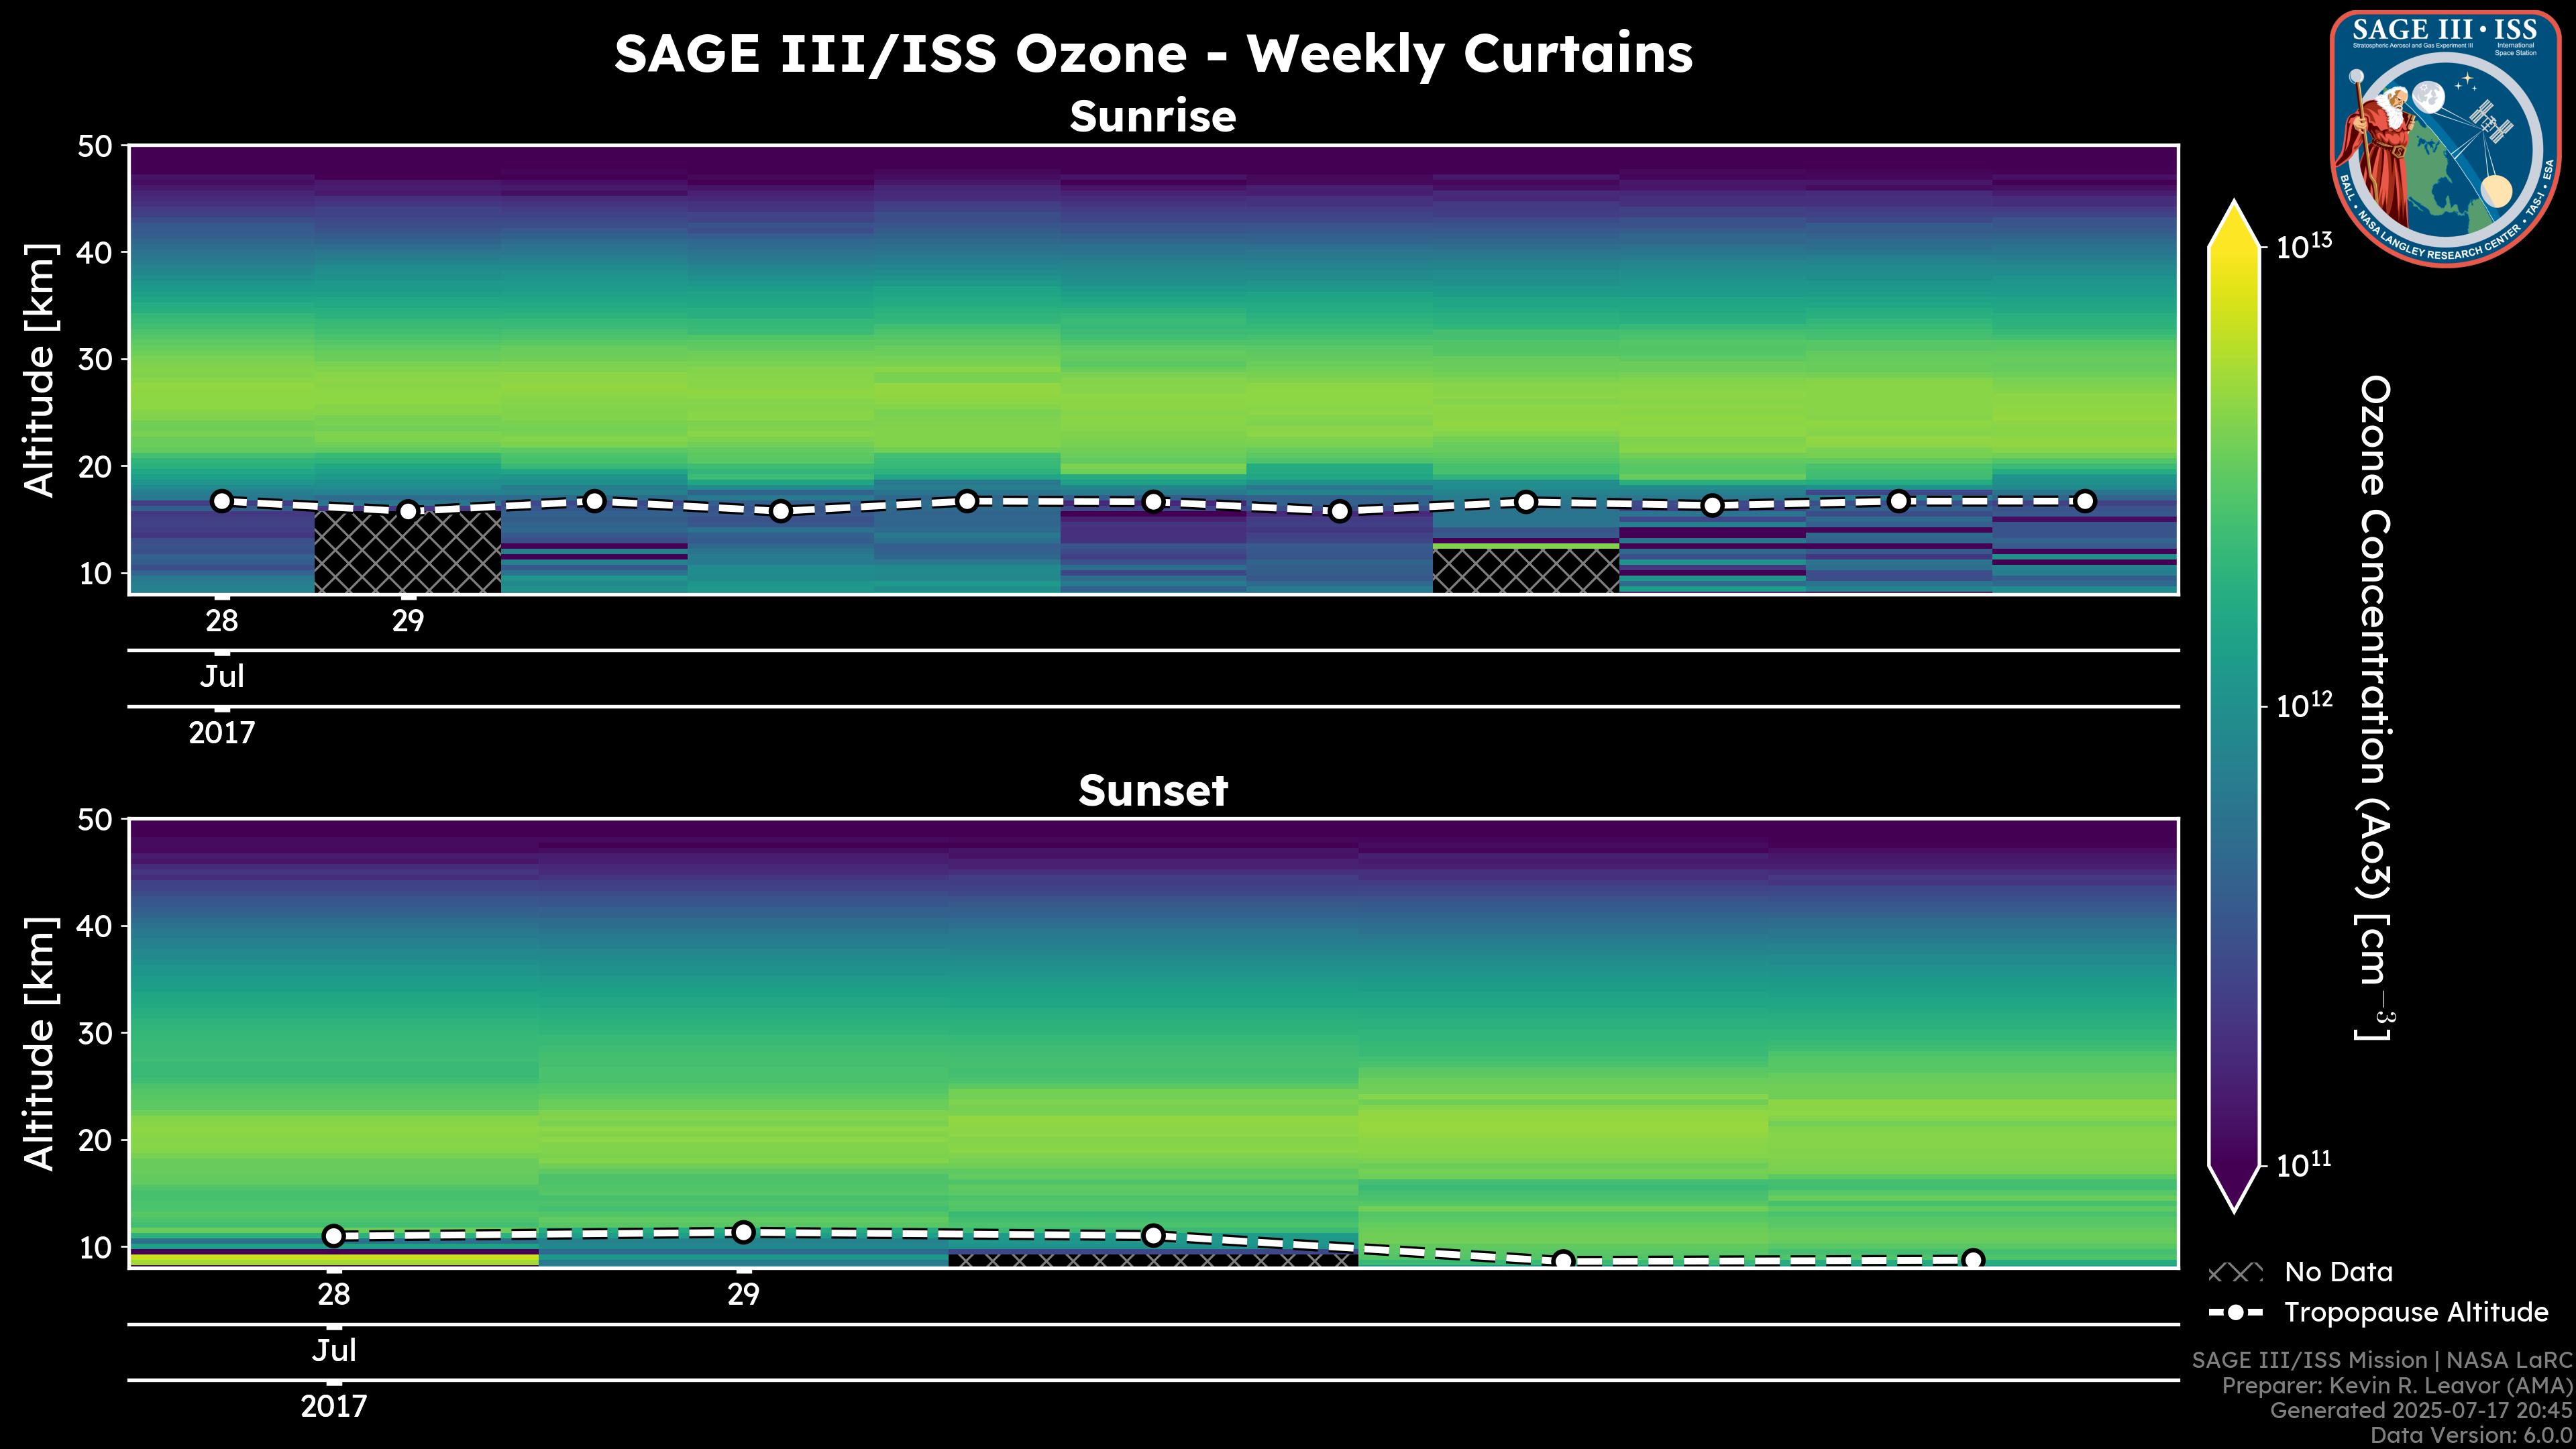
Task: Click first tropopause marker in Sunset panel
Action: click(334, 1236)
